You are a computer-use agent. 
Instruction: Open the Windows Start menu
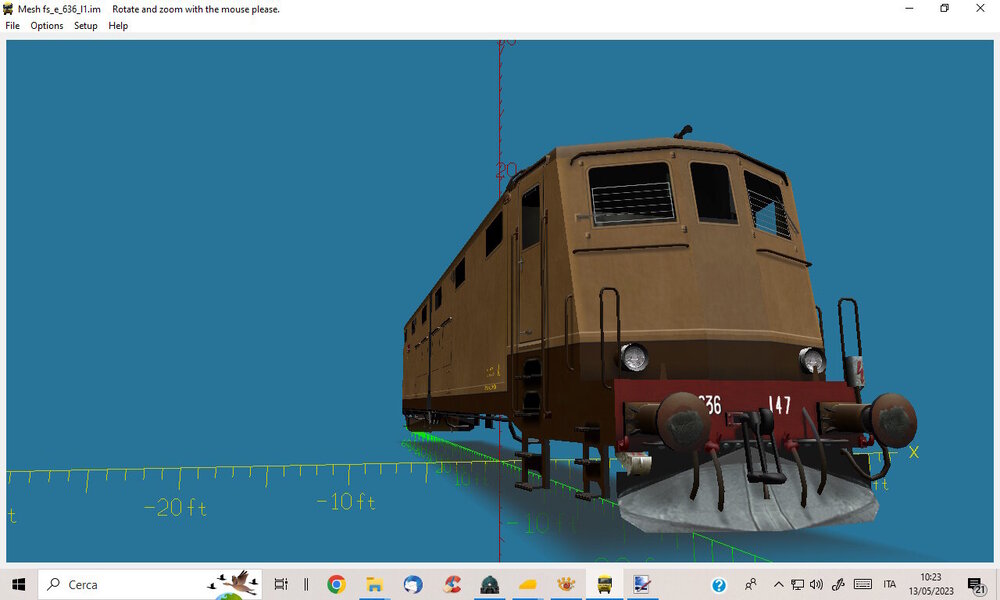pyautogui.click(x=18, y=584)
